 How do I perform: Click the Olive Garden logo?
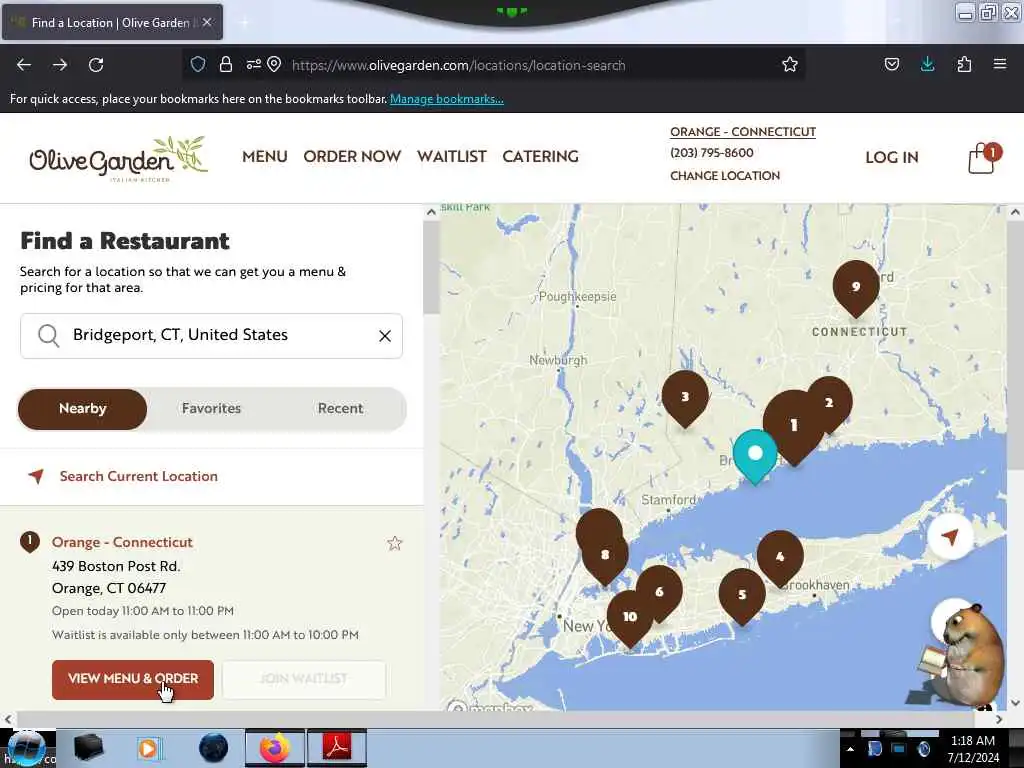pos(118,159)
